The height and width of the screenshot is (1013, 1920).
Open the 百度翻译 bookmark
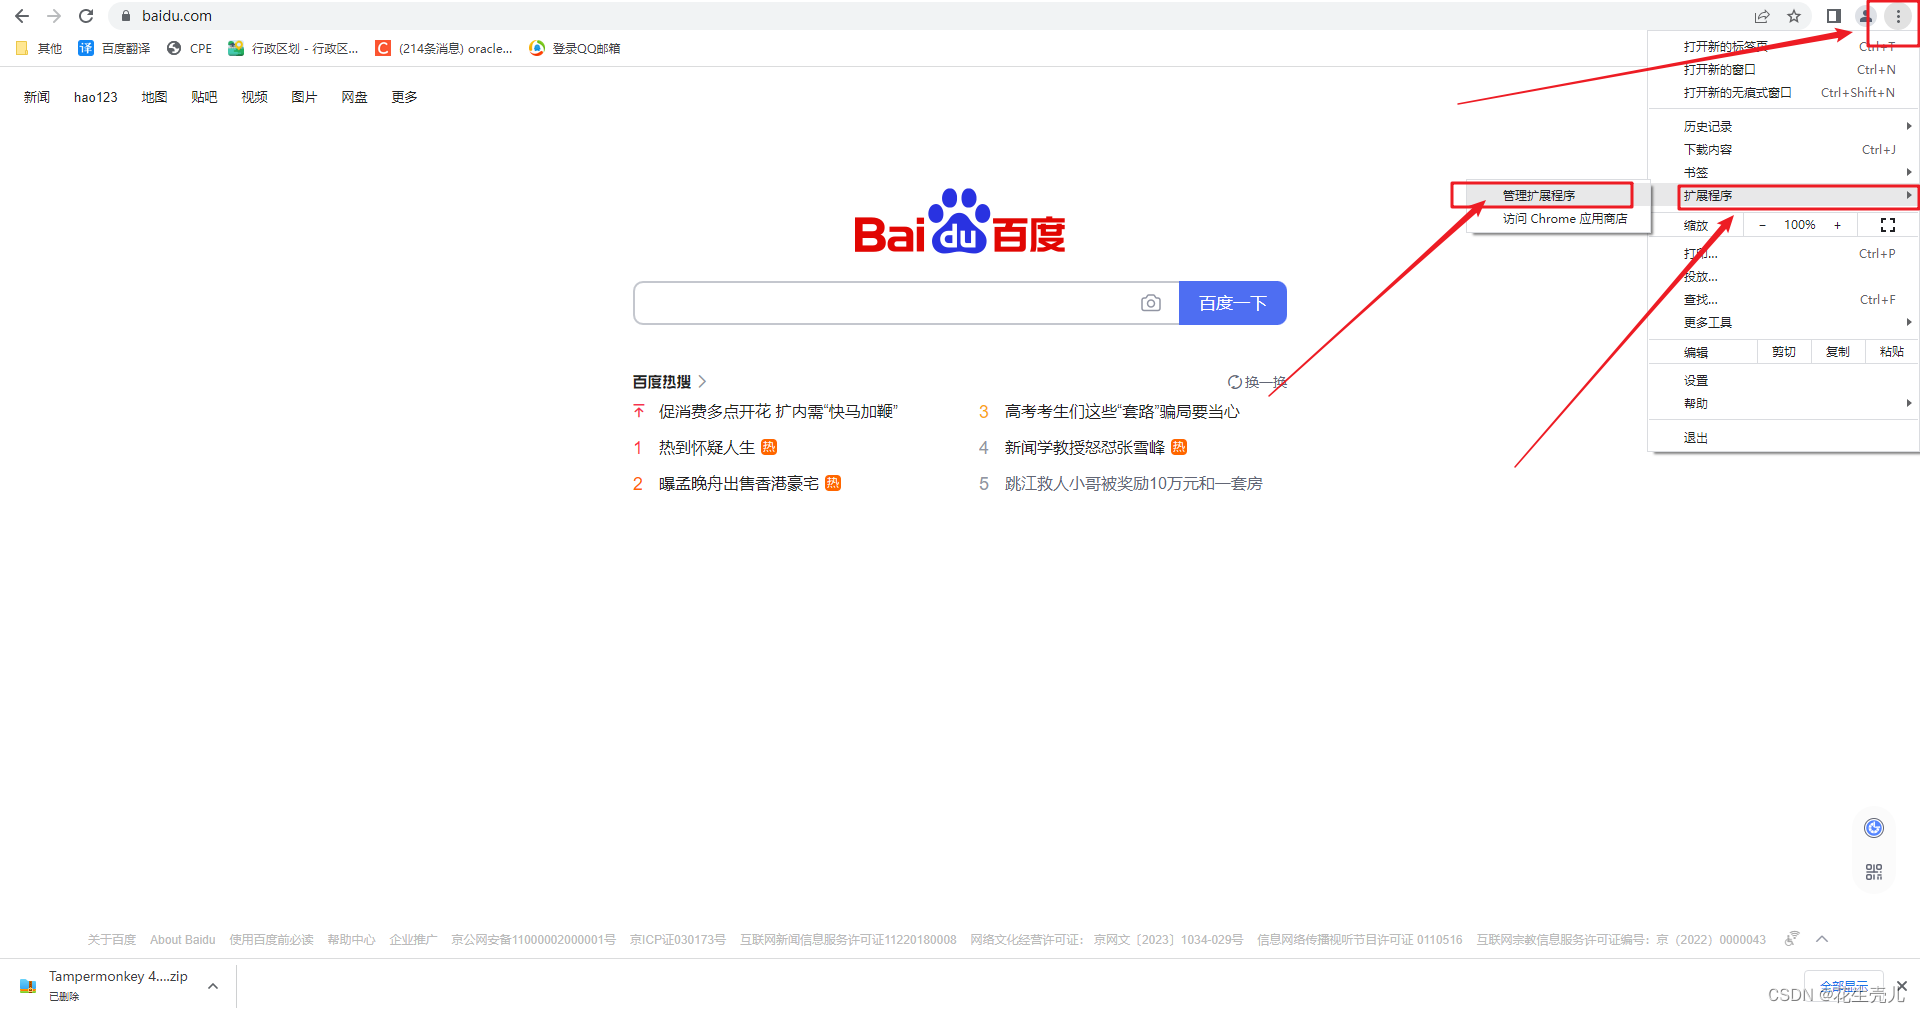114,48
